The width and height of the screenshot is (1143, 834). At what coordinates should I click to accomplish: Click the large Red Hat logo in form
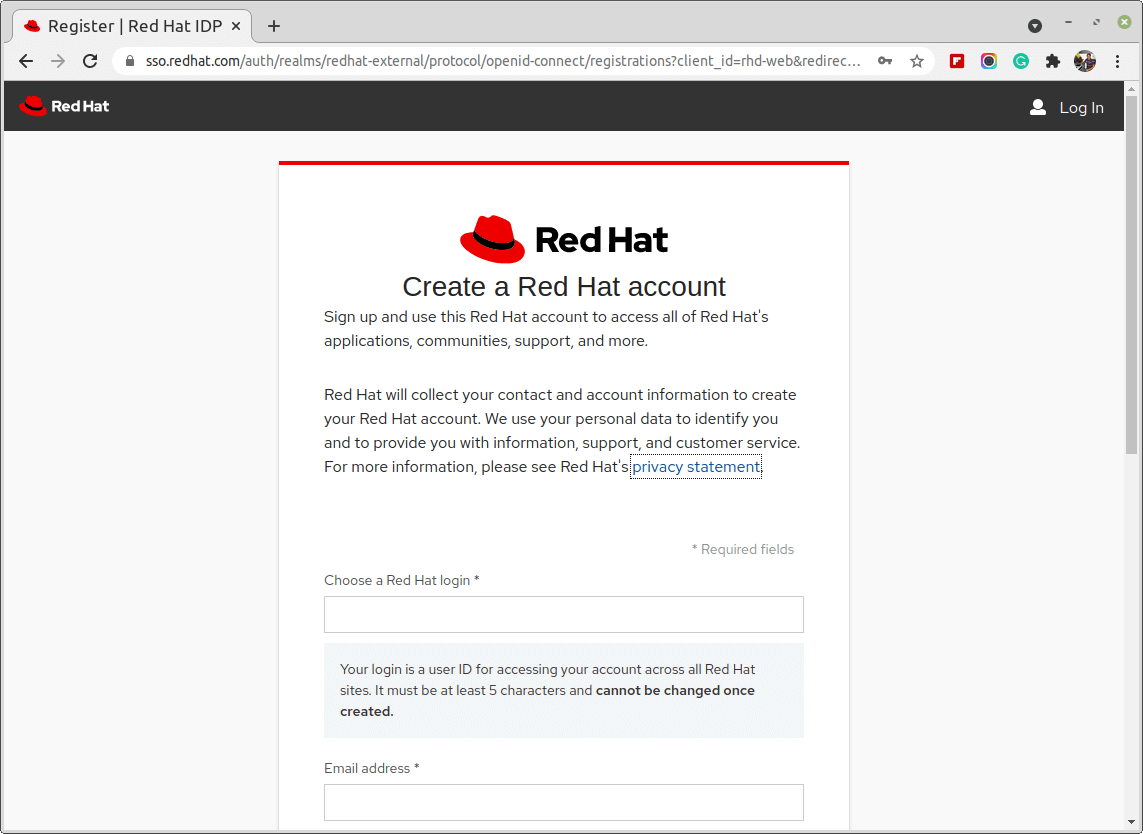pos(563,239)
